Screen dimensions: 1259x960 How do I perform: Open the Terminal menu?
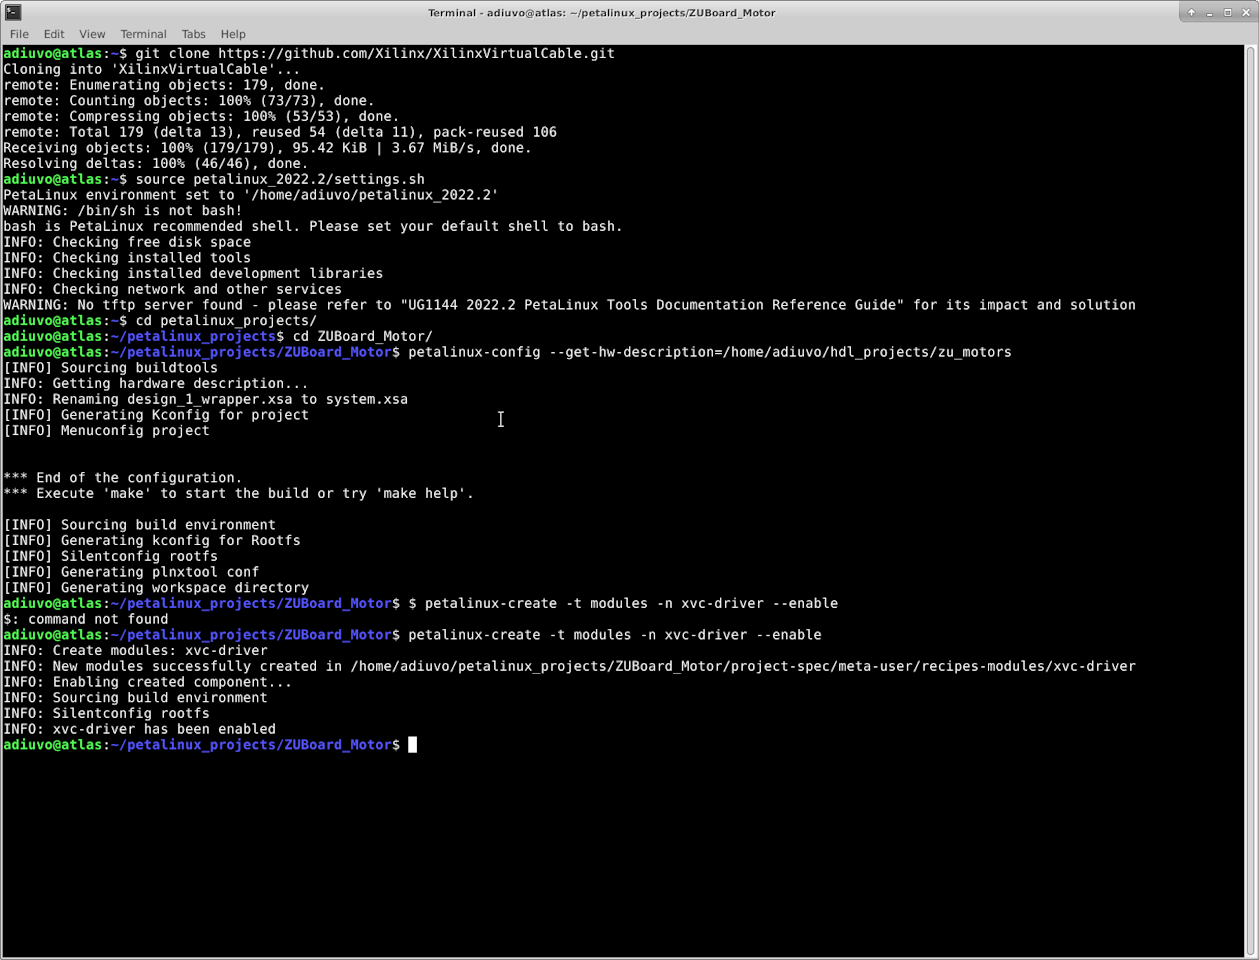click(143, 34)
